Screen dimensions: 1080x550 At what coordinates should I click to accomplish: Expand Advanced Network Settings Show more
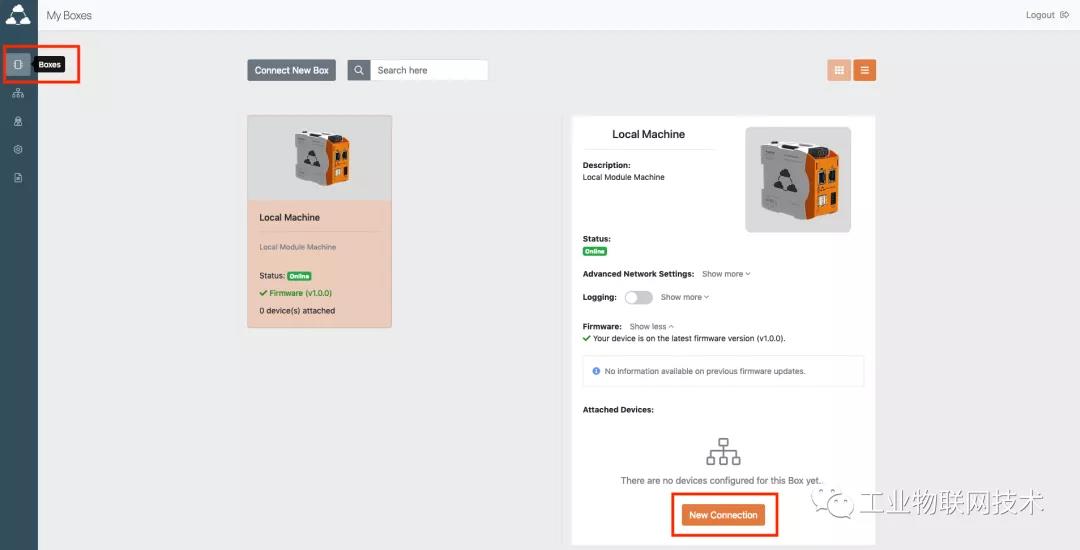pyautogui.click(x=726, y=274)
